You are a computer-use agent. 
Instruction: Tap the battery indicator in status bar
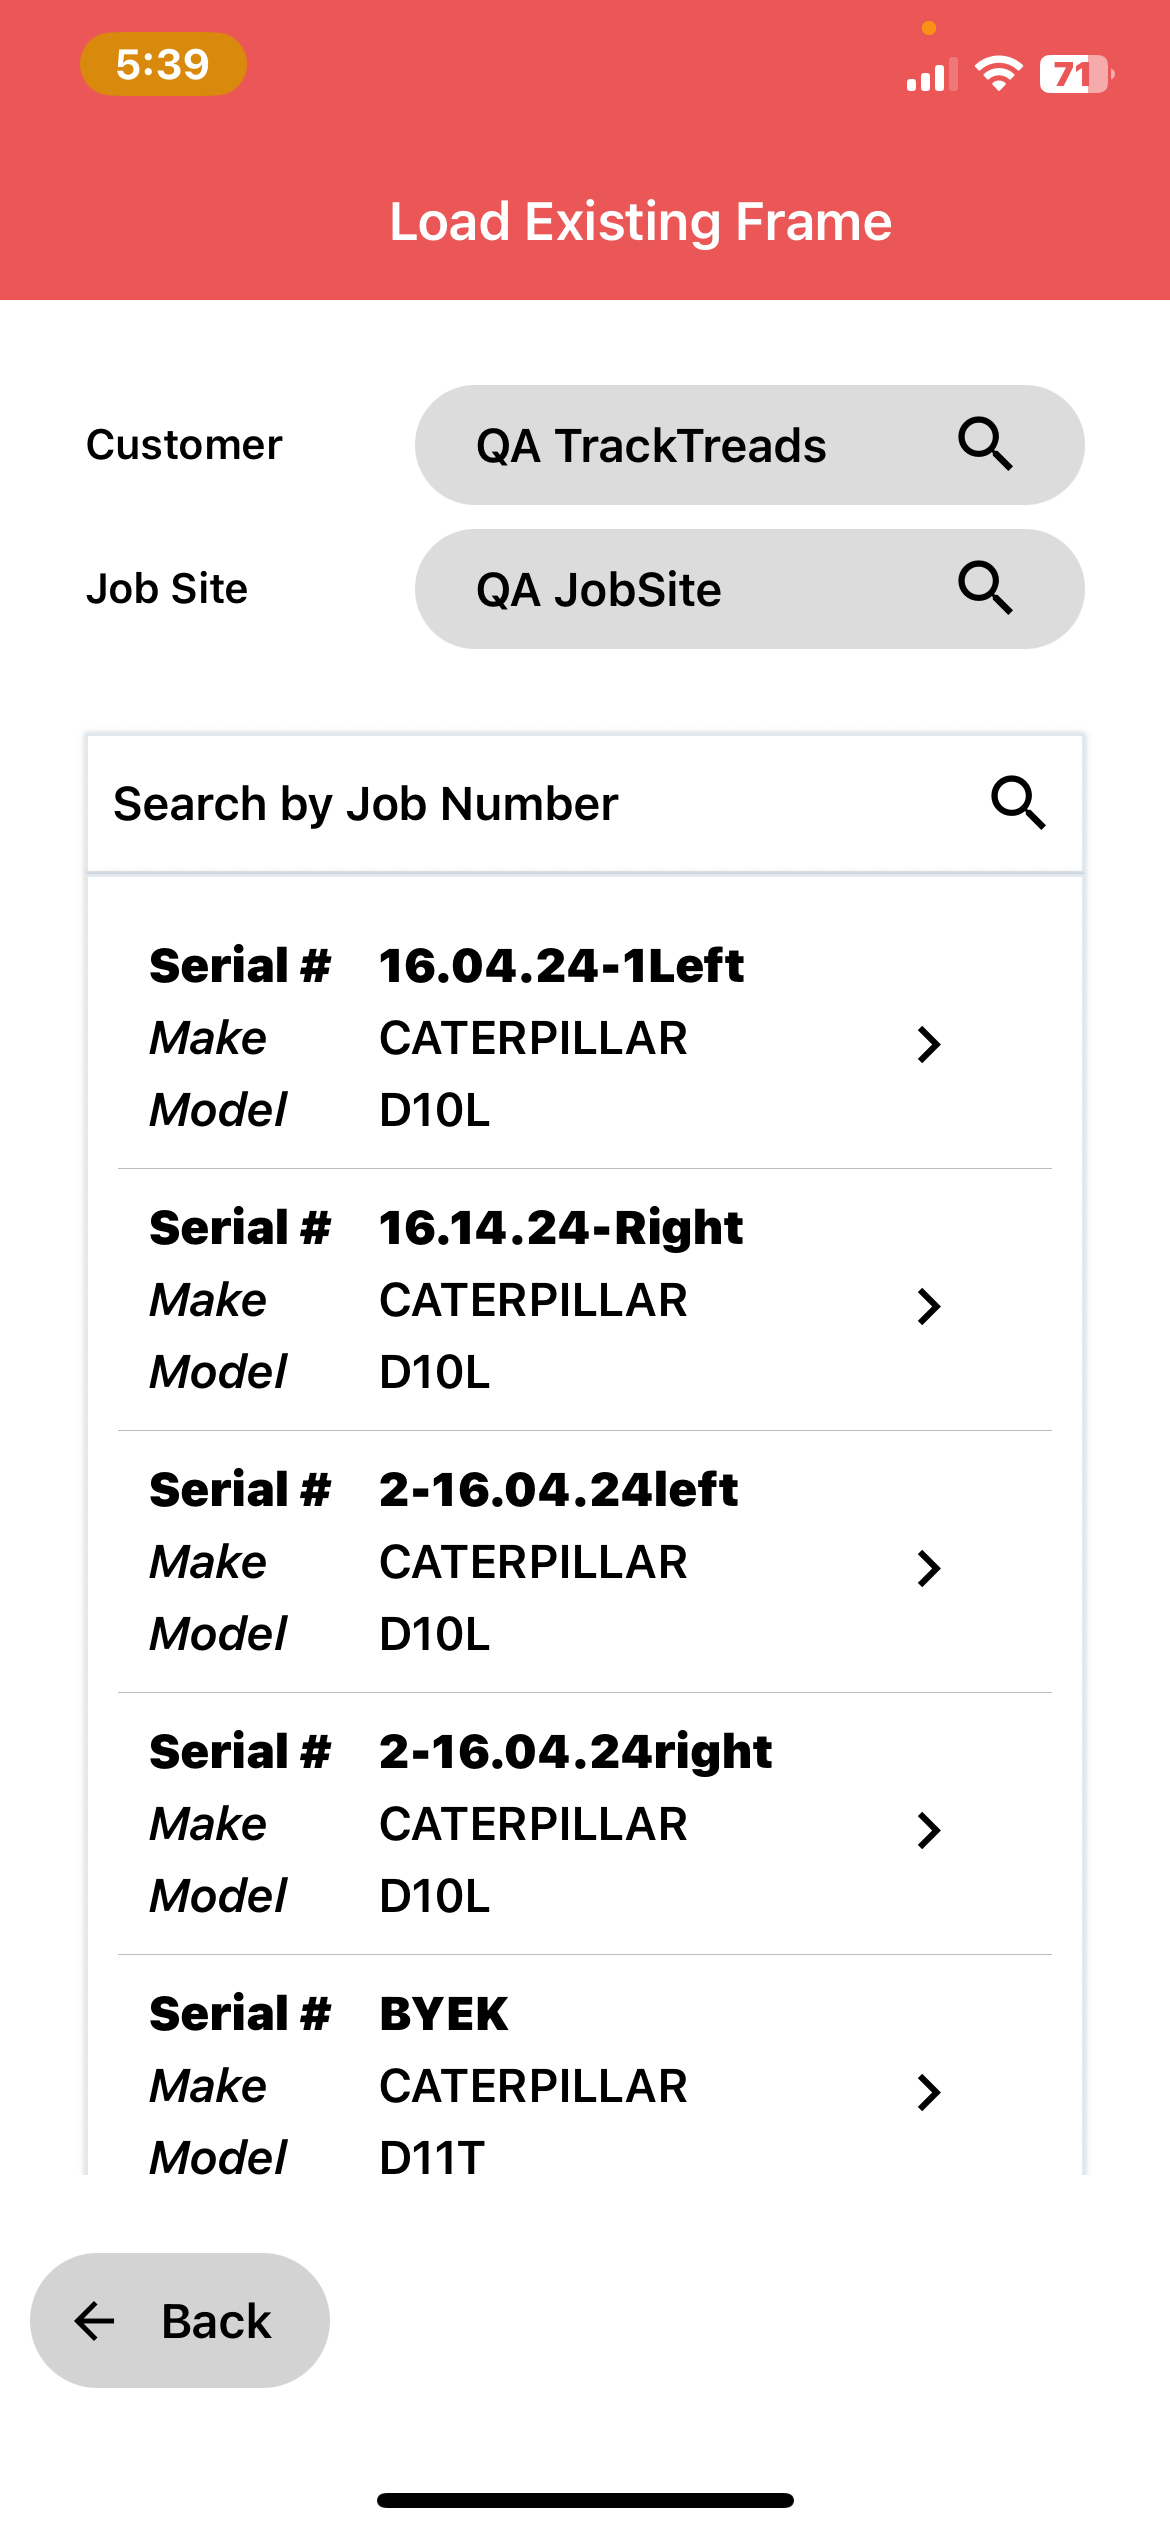[1076, 74]
